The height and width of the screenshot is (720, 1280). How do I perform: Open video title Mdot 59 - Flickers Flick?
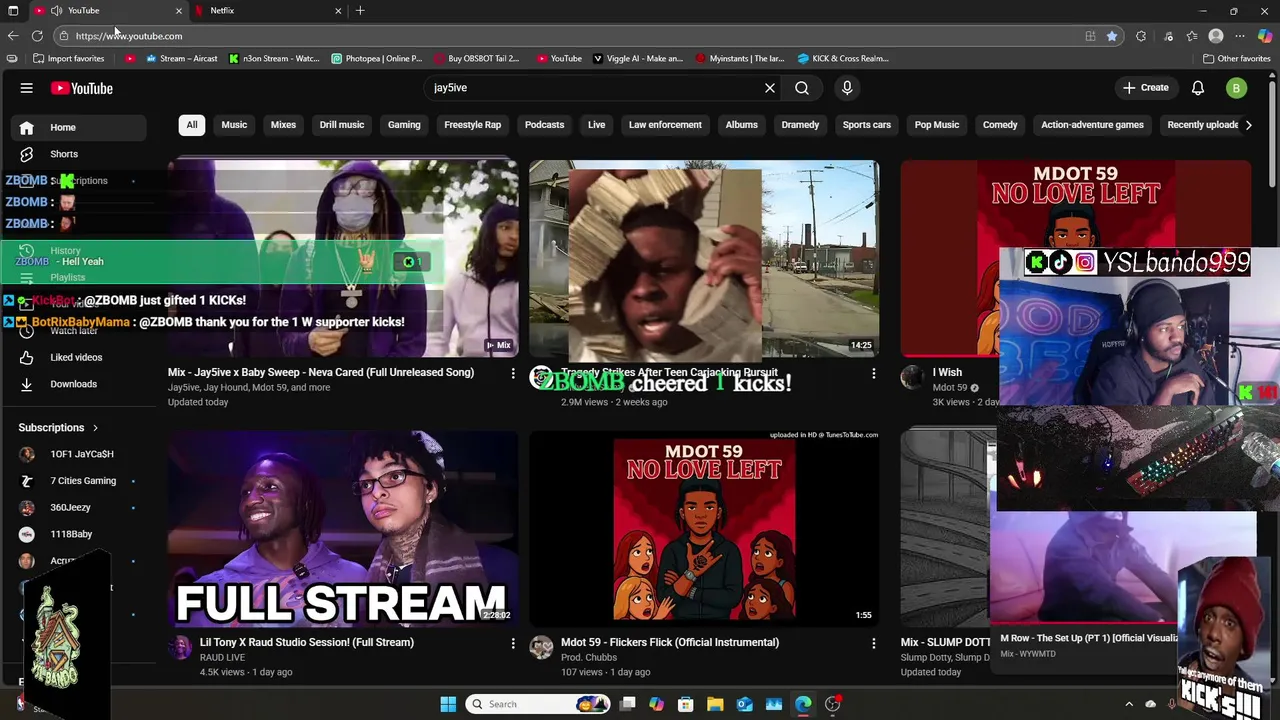click(670, 642)
